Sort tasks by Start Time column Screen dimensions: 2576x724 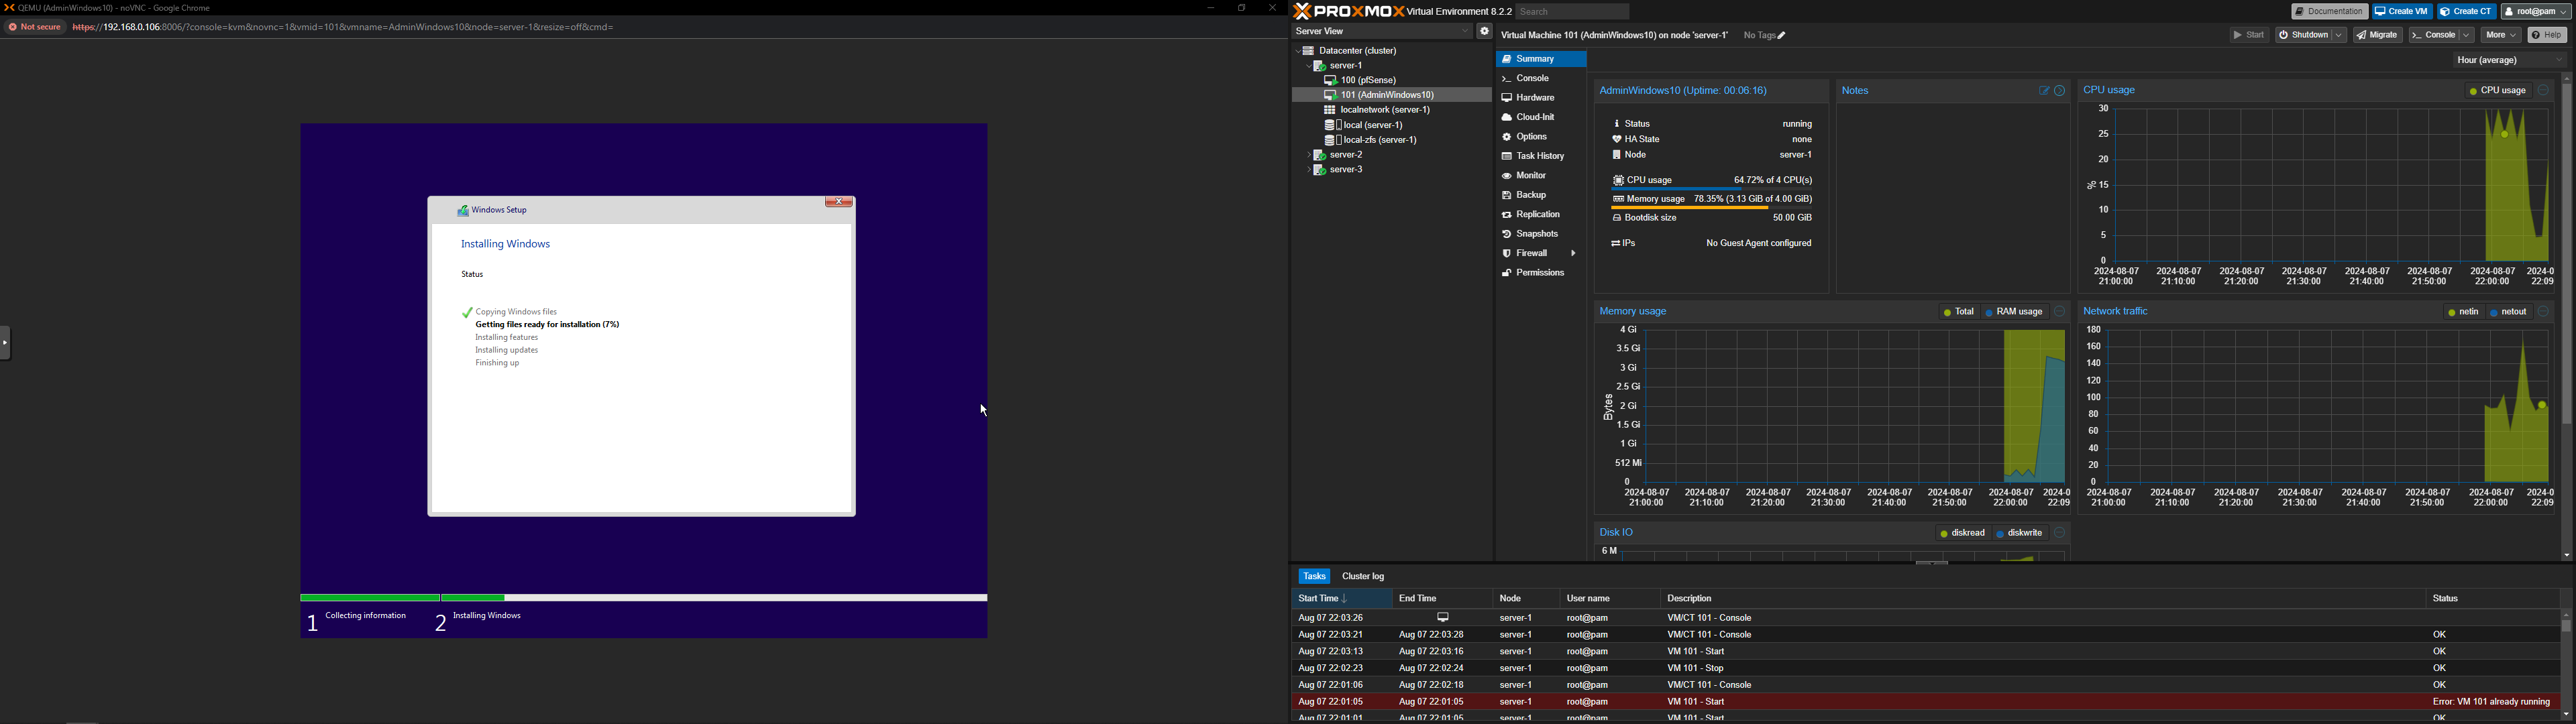(x=1341, y=599)
